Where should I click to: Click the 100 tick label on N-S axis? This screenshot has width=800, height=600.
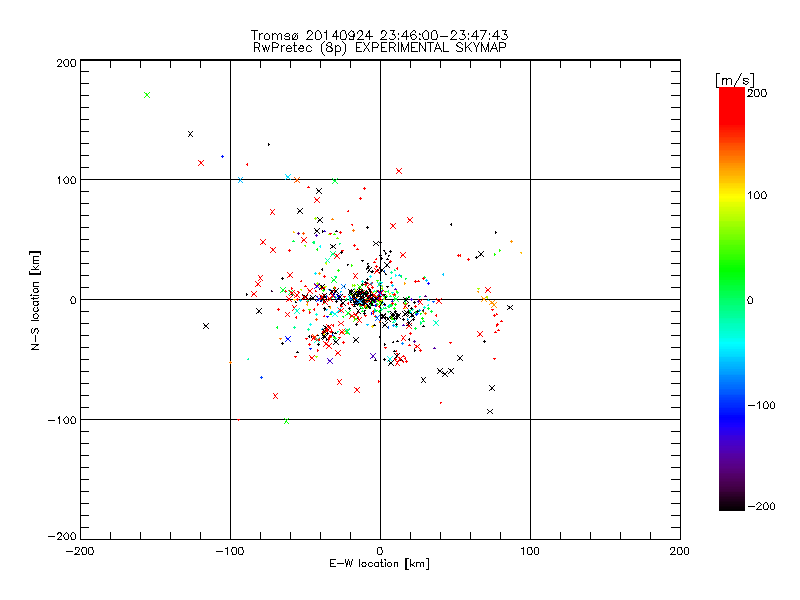point(66,180)
